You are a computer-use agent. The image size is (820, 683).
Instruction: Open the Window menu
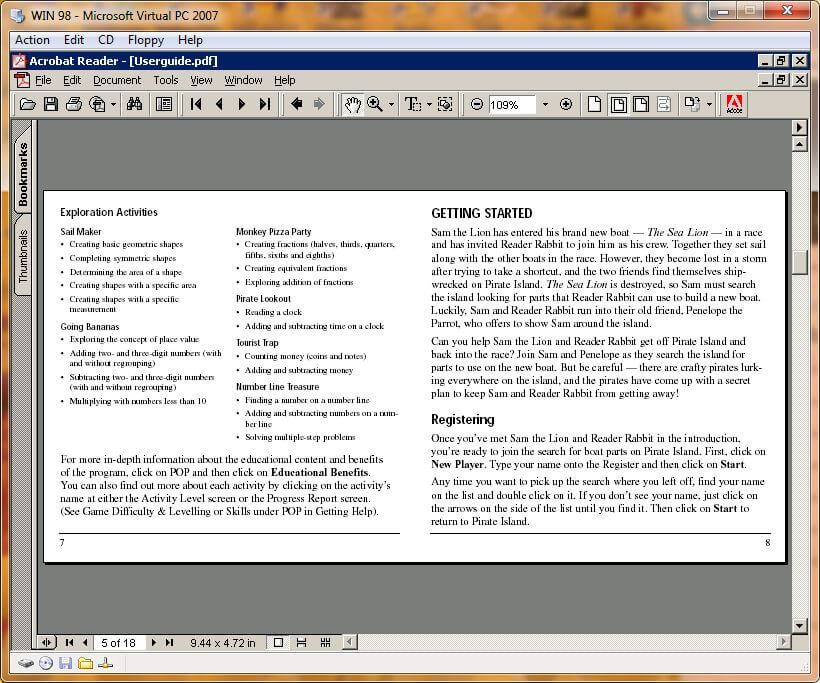pos(243,80)
